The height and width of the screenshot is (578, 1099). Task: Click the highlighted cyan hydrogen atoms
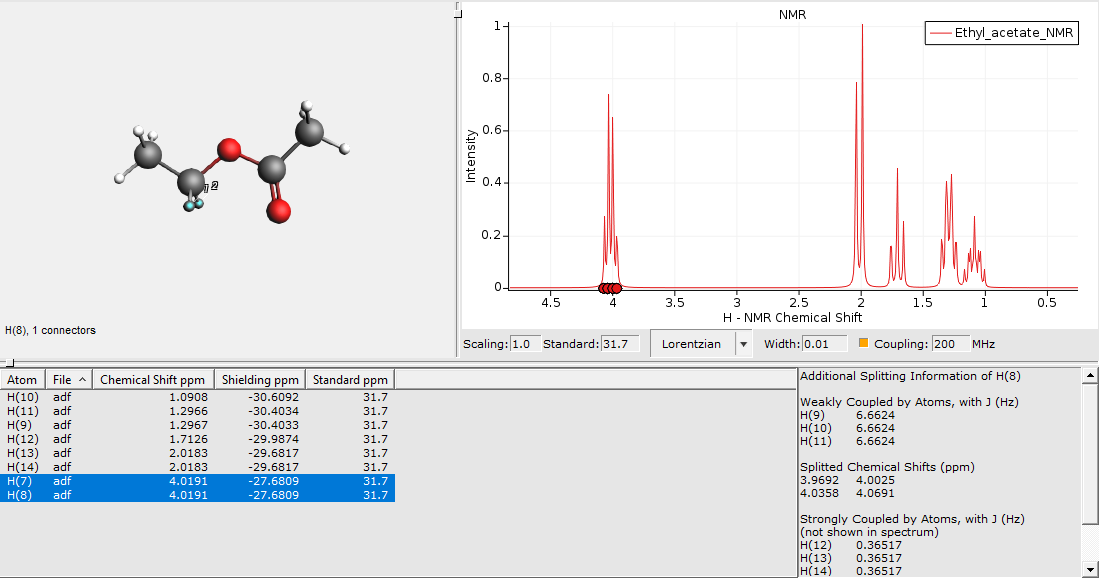click(x=193, y=205)
